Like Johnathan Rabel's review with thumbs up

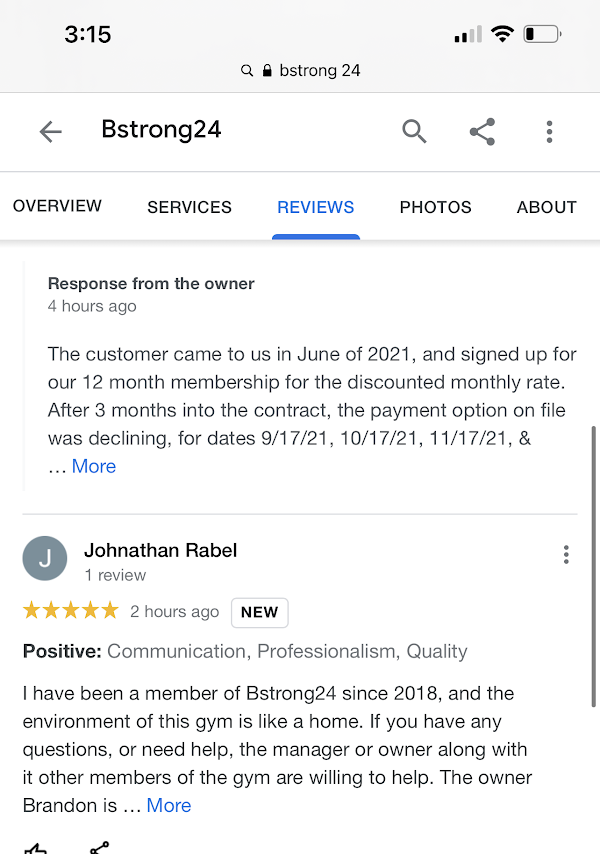(35, 848)
